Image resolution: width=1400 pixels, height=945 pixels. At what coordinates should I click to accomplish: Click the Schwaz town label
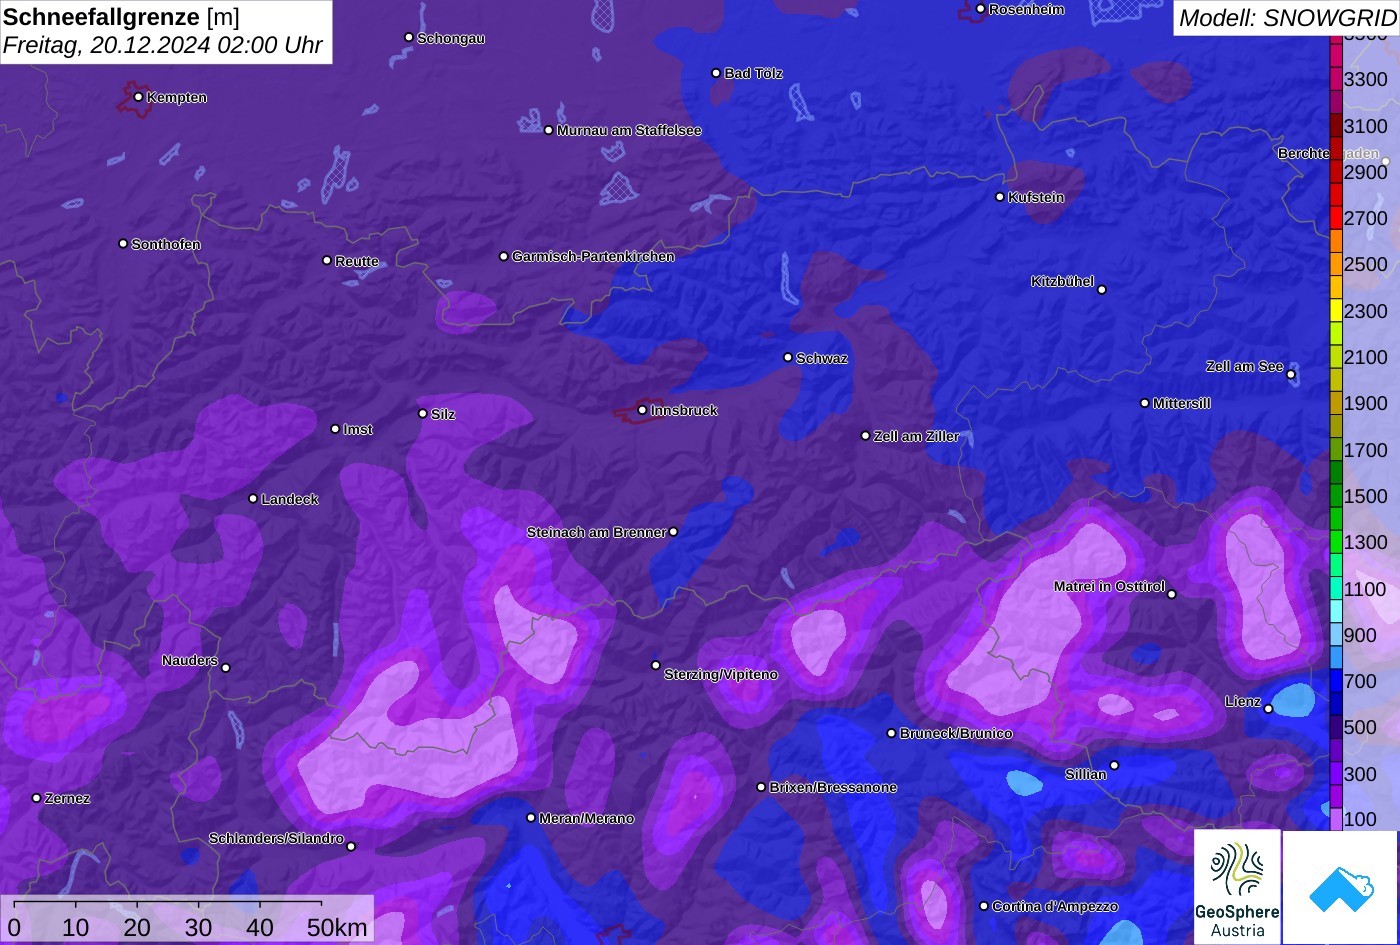pos(822,358)
